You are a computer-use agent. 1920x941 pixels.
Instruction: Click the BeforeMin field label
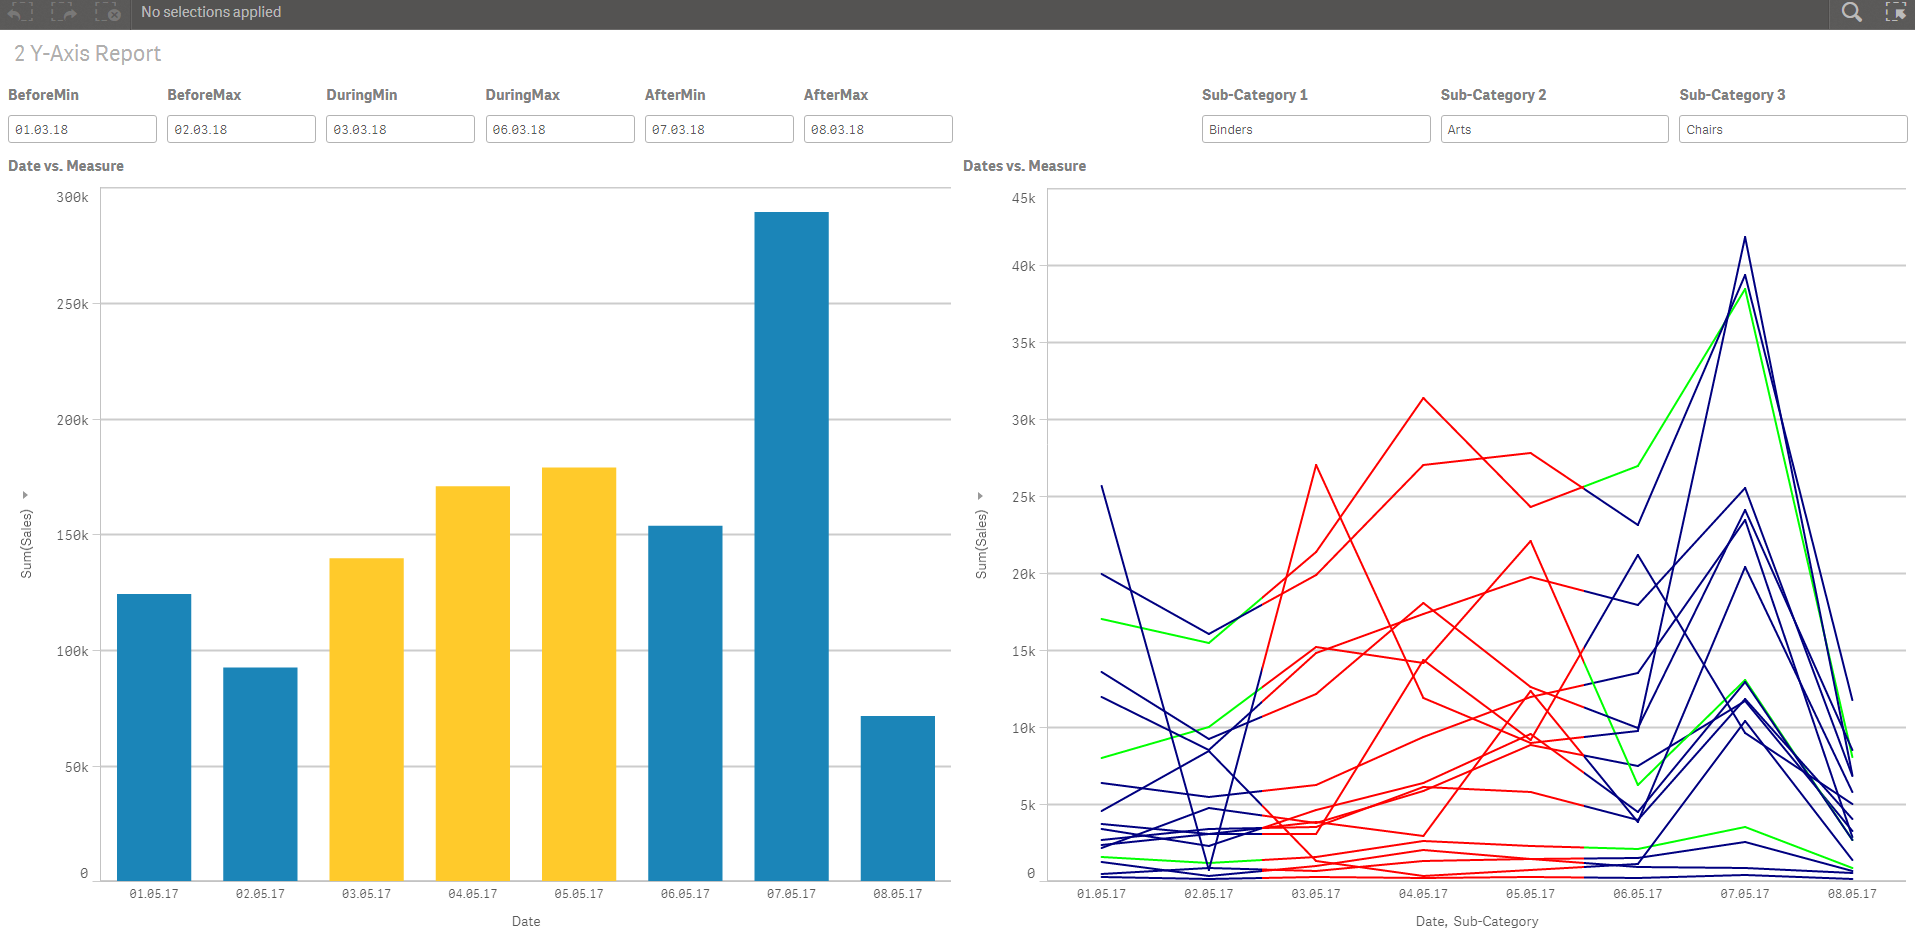coord(43,95)
